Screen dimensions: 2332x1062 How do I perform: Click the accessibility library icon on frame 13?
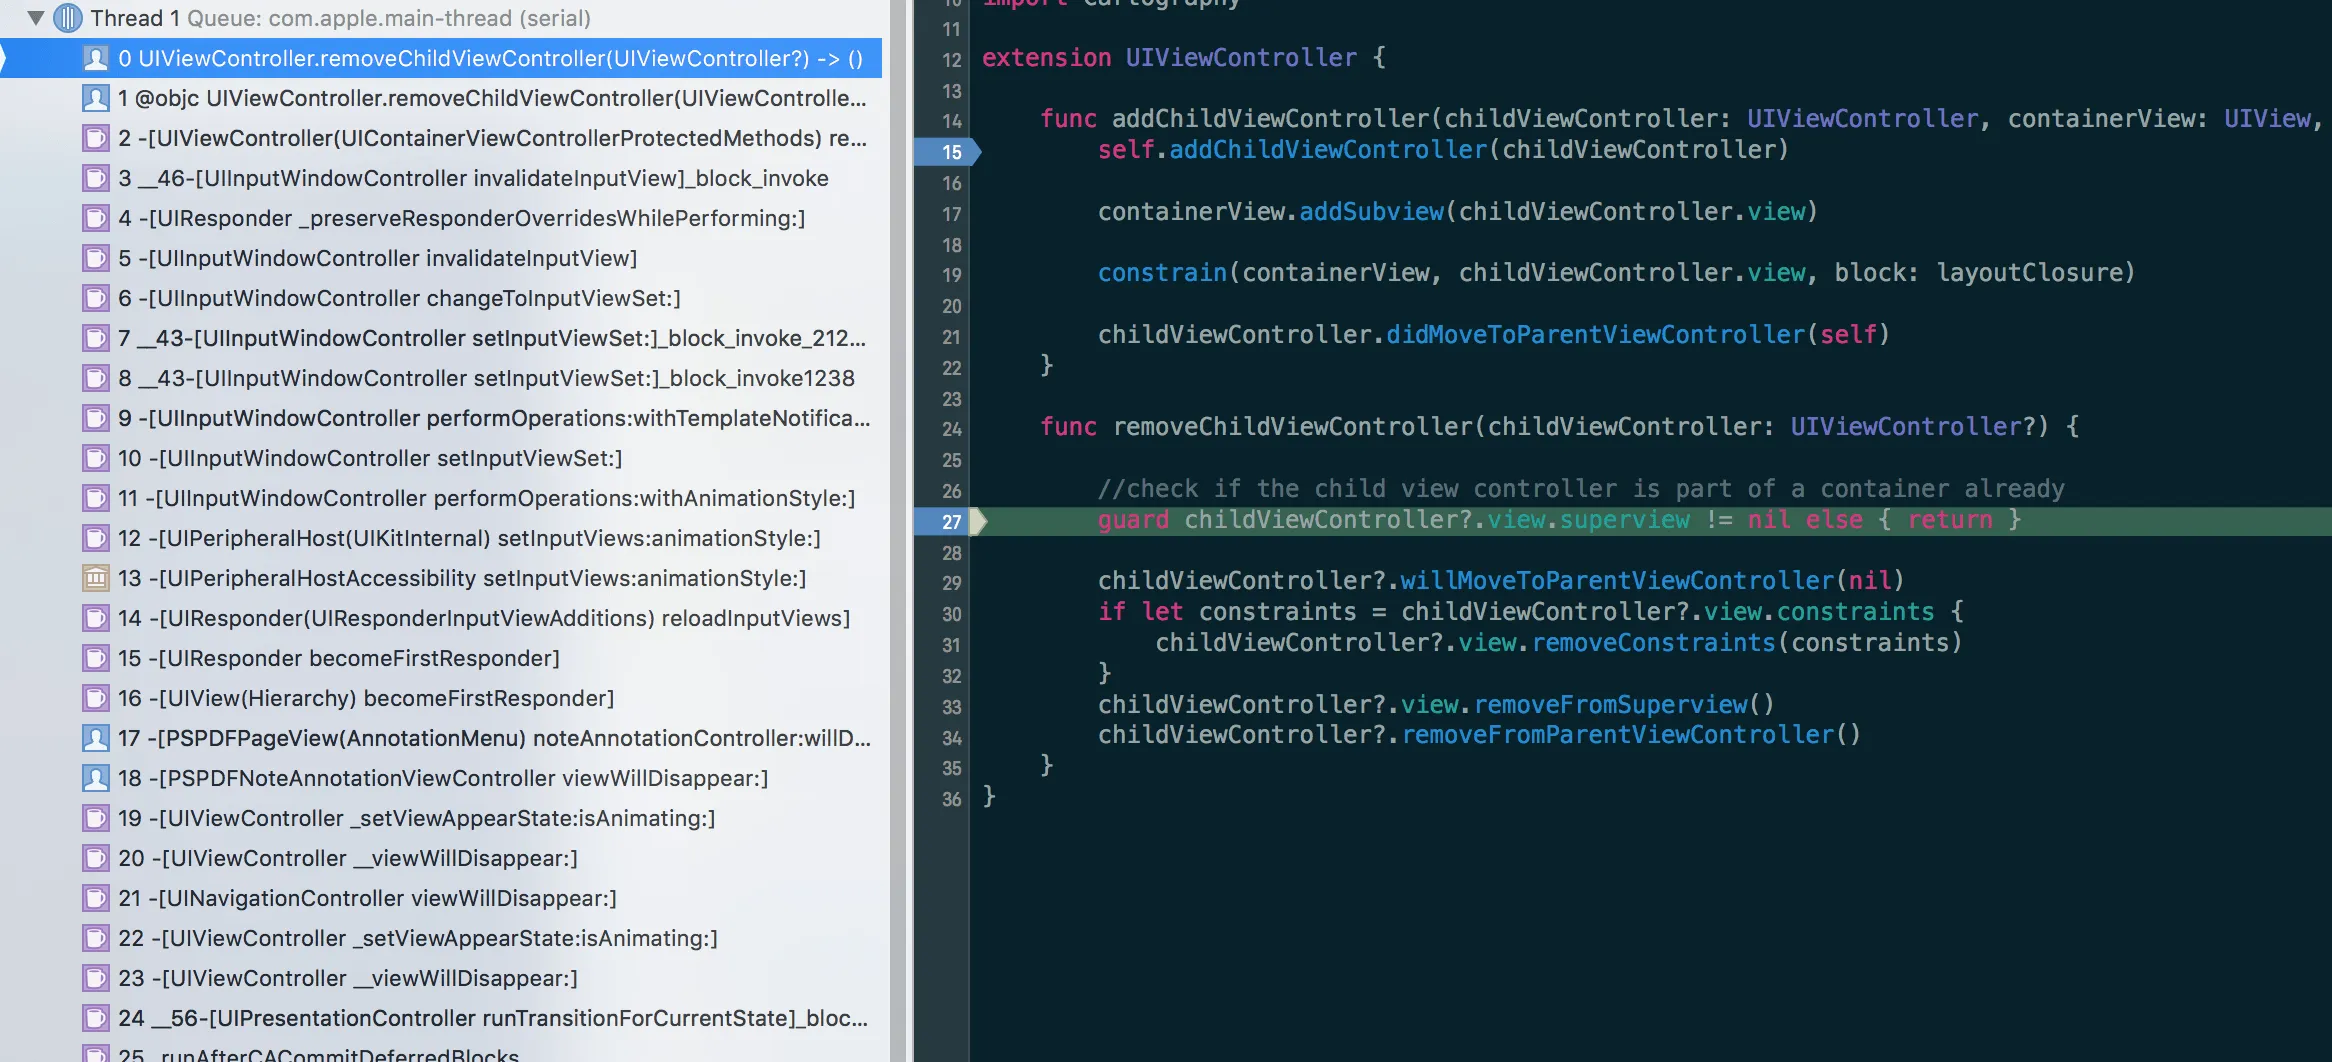pyautogui.click(x=96, y=578)
